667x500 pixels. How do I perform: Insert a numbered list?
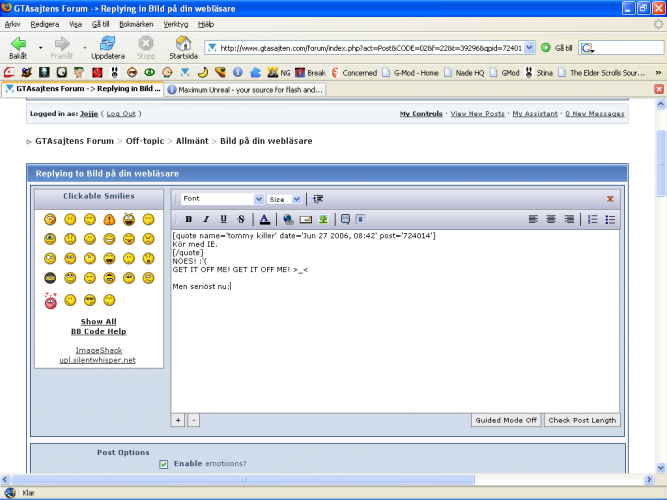tap(592, 219)
